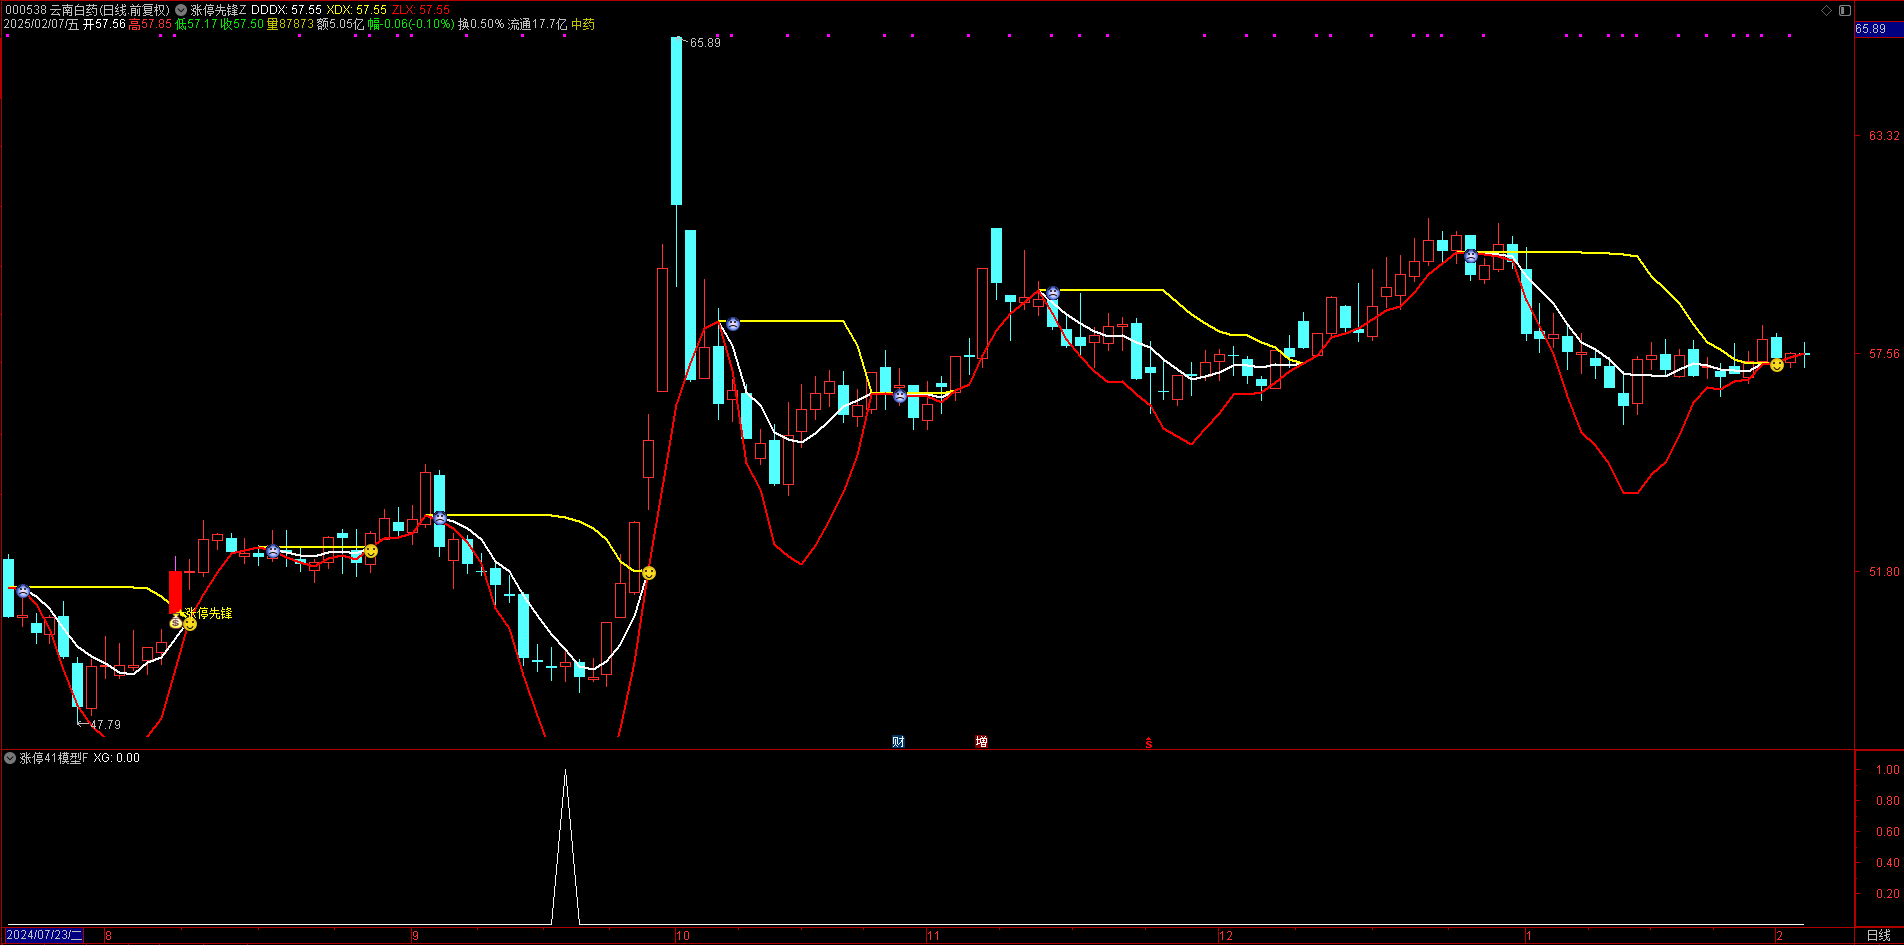Click the highlighted 2024/07/23 date label
The height and width of the screenshot is (945, 1904).
tap(44, 935)
